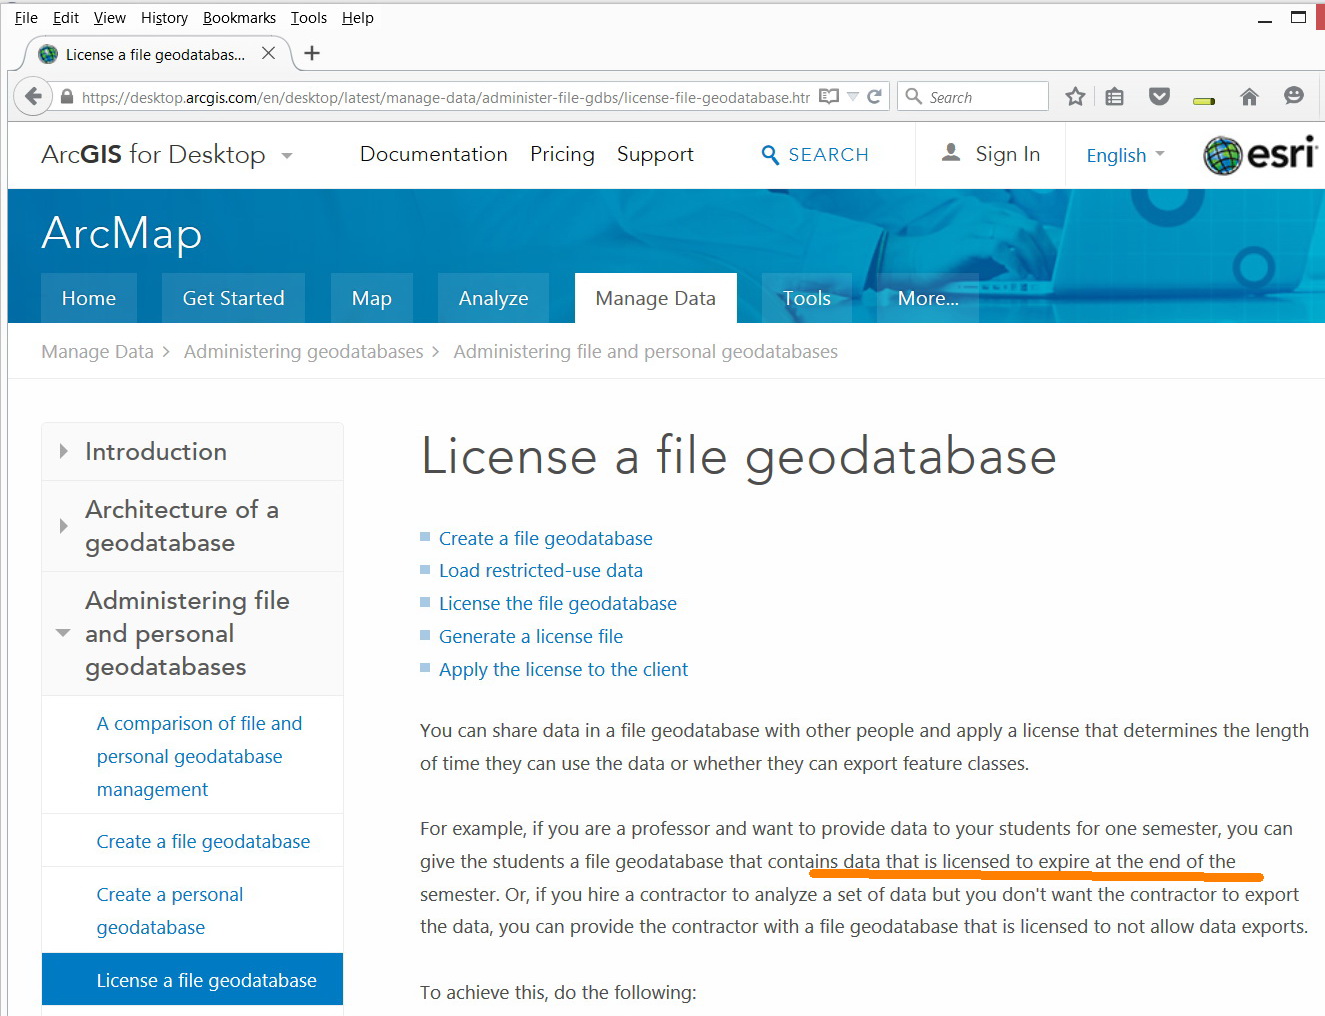This screenshot has width=1325, height=1016.
Task: Expand the Introduction section in sidebar
Action: pos(64,451)
